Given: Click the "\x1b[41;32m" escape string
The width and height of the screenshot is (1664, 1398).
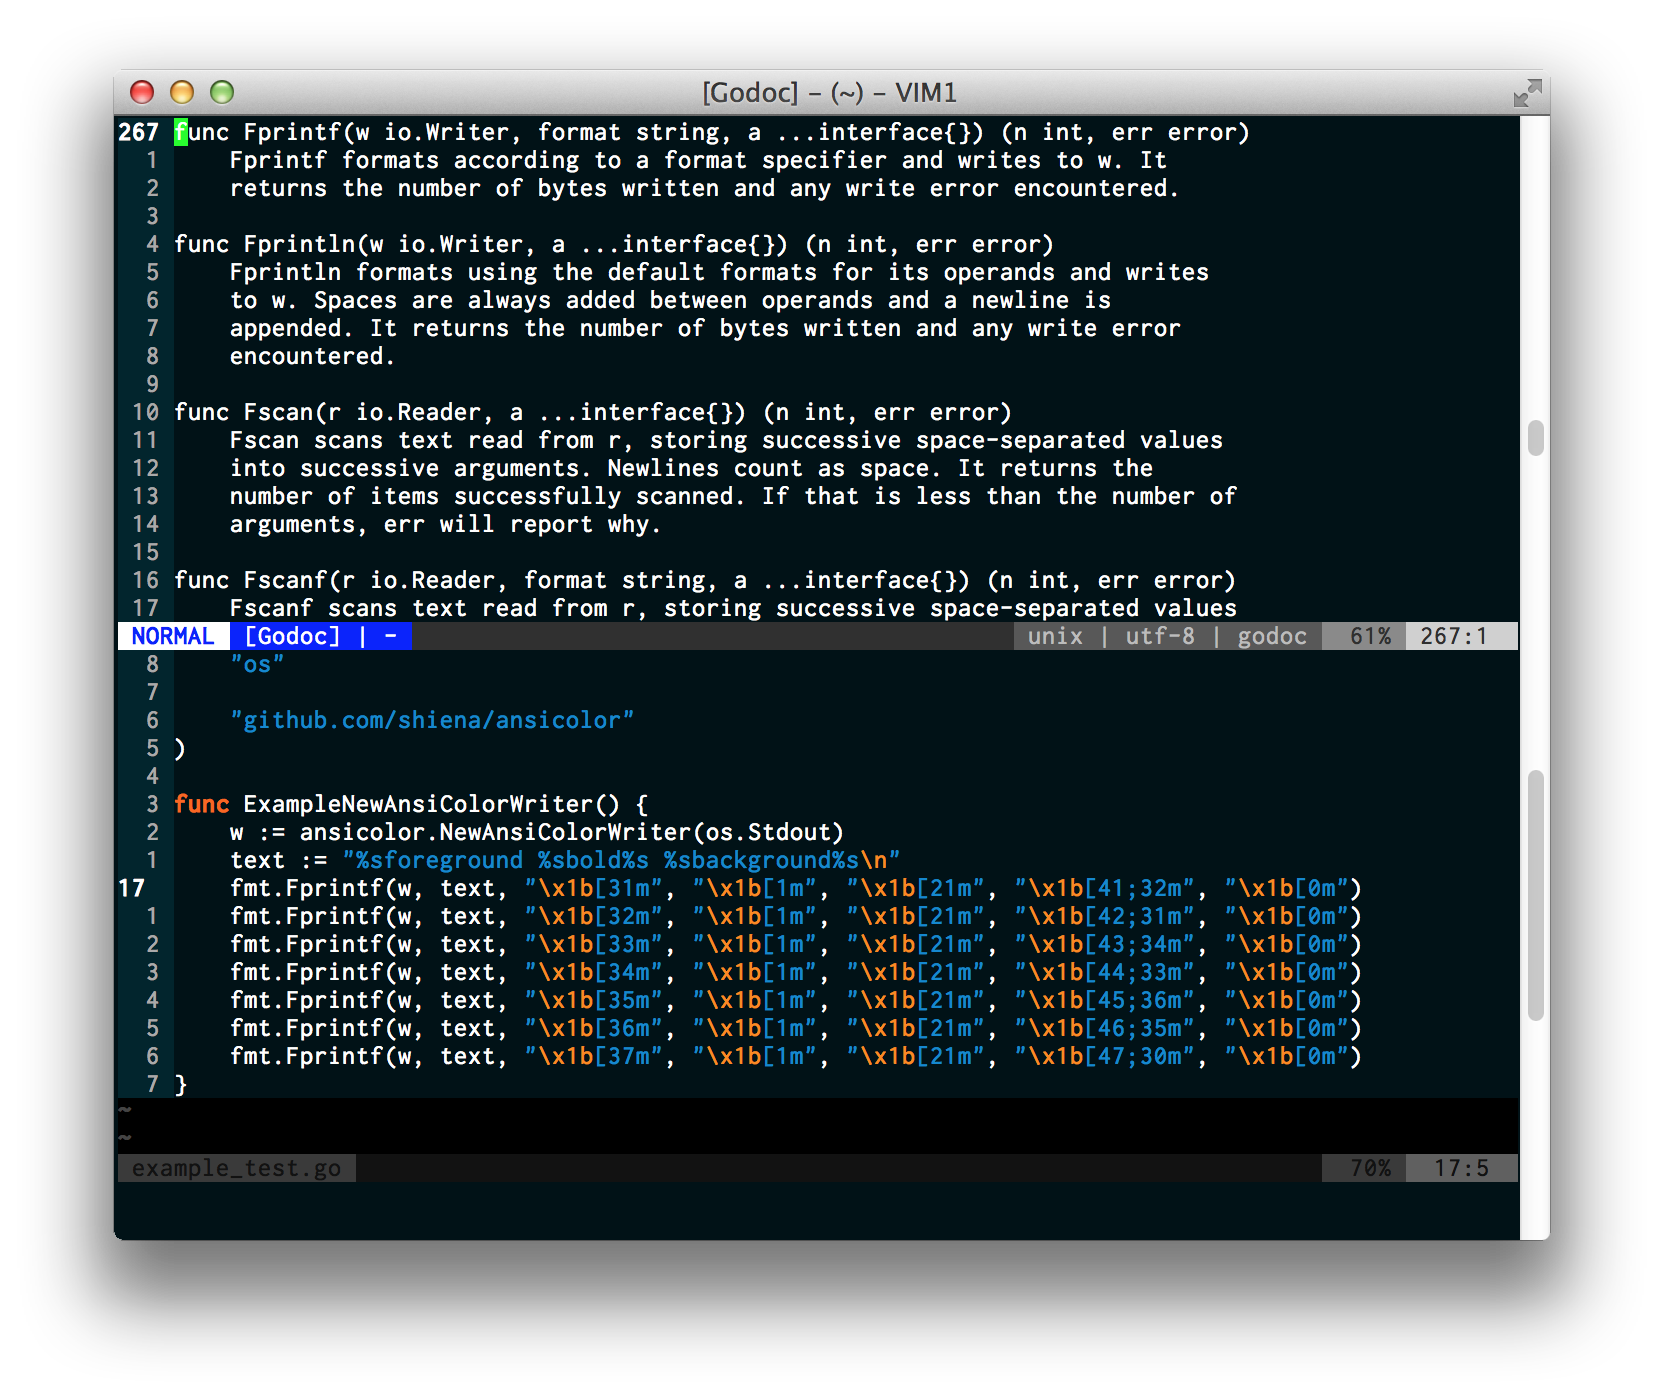Looking at the screenshot, I should click(x=1104, y=888).
